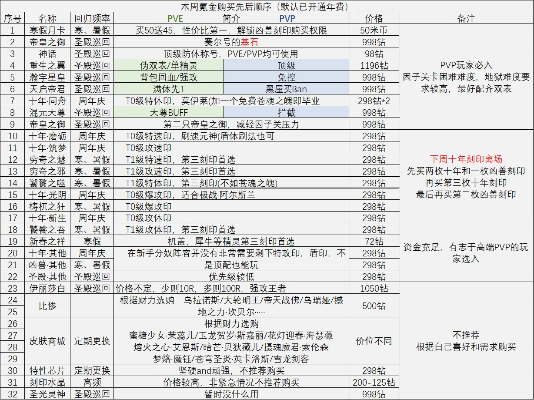Select the '价位不同' price cell
Screen dimensions: 534x400
click(x=374, y=341)
